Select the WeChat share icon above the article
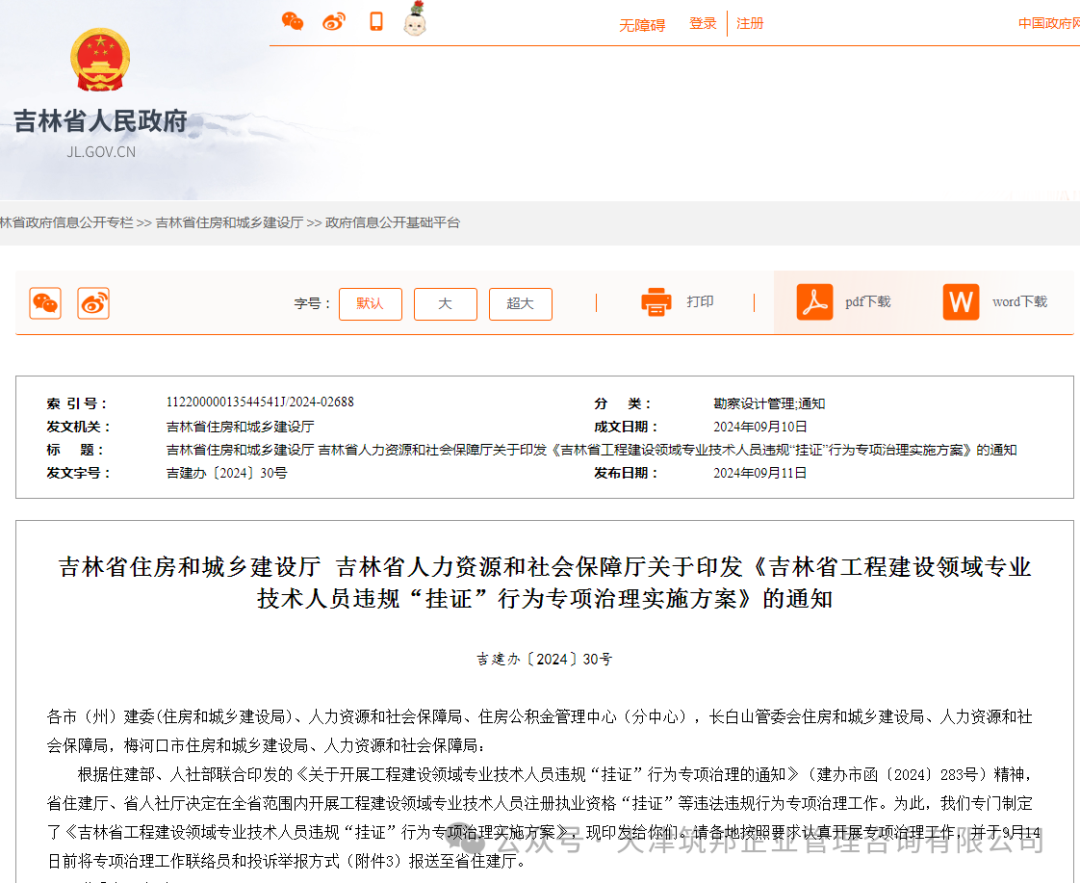The image size is (1080, 883). (x=44, y=303)
